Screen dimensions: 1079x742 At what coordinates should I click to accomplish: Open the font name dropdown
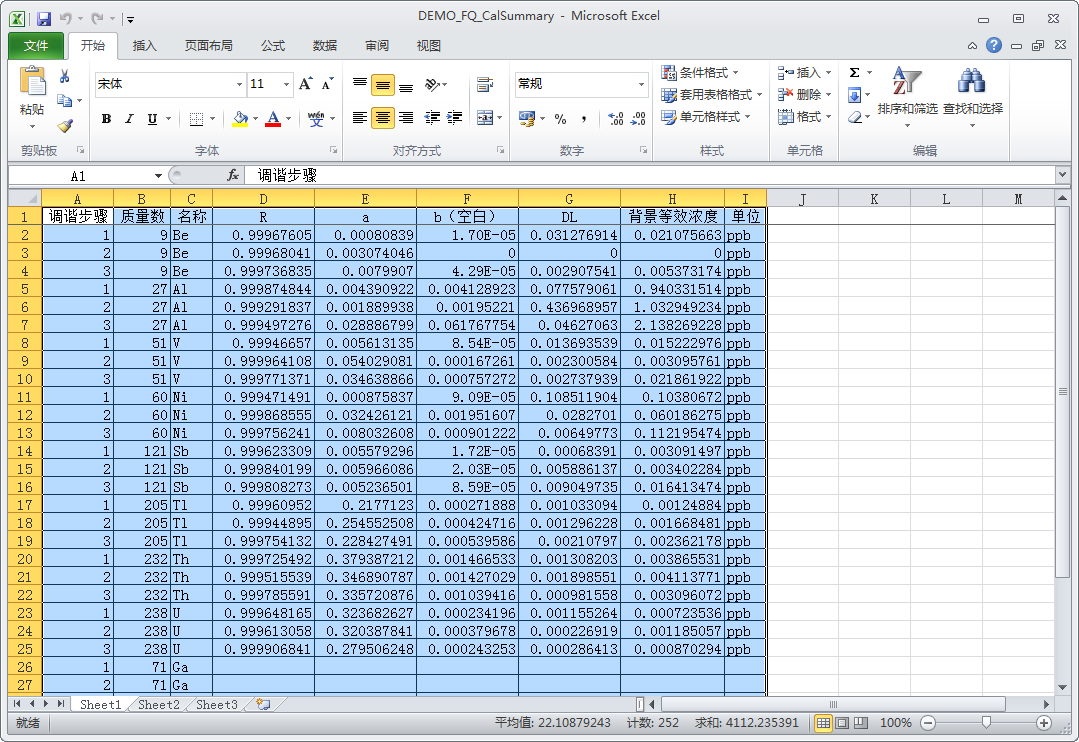click(x=239, y=84)
